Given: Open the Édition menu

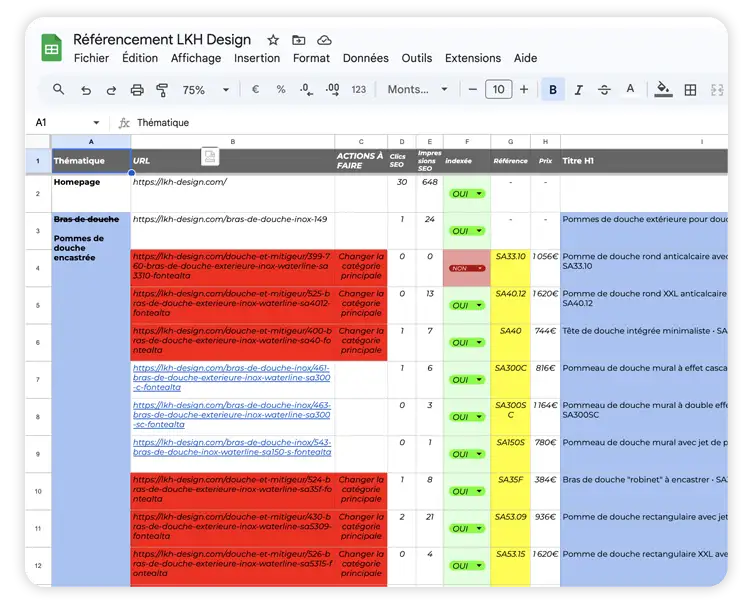Looking at the screenshot, I should [140, 58].
